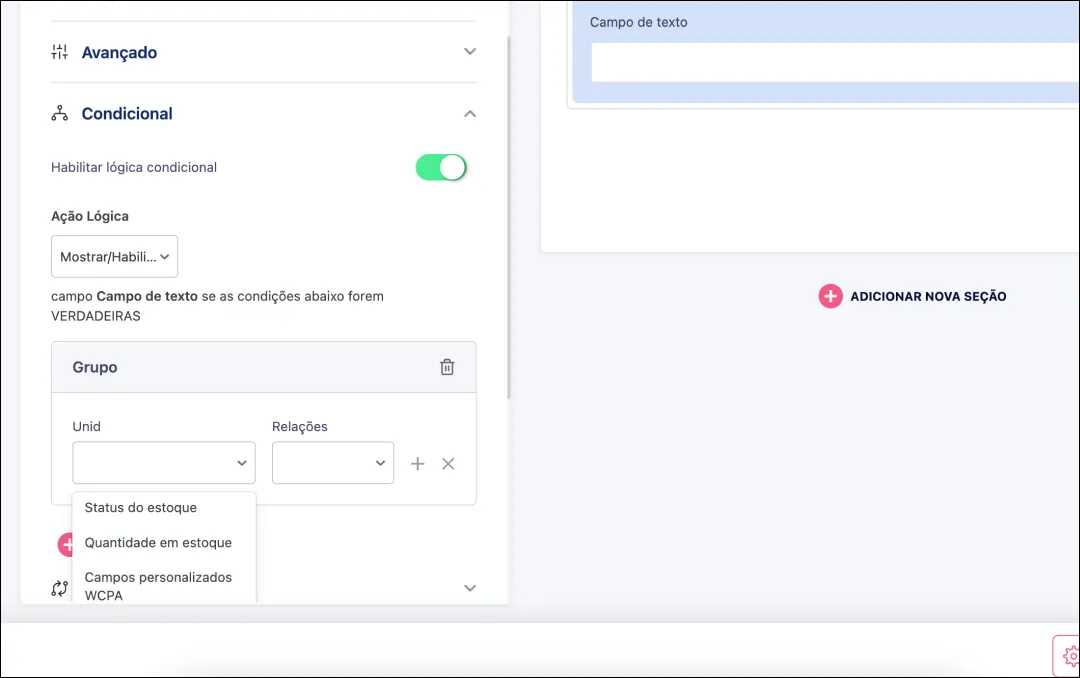Choose Quantidade em estoque option
Viewport: 1080px width, 678px height.
[158, 543]
